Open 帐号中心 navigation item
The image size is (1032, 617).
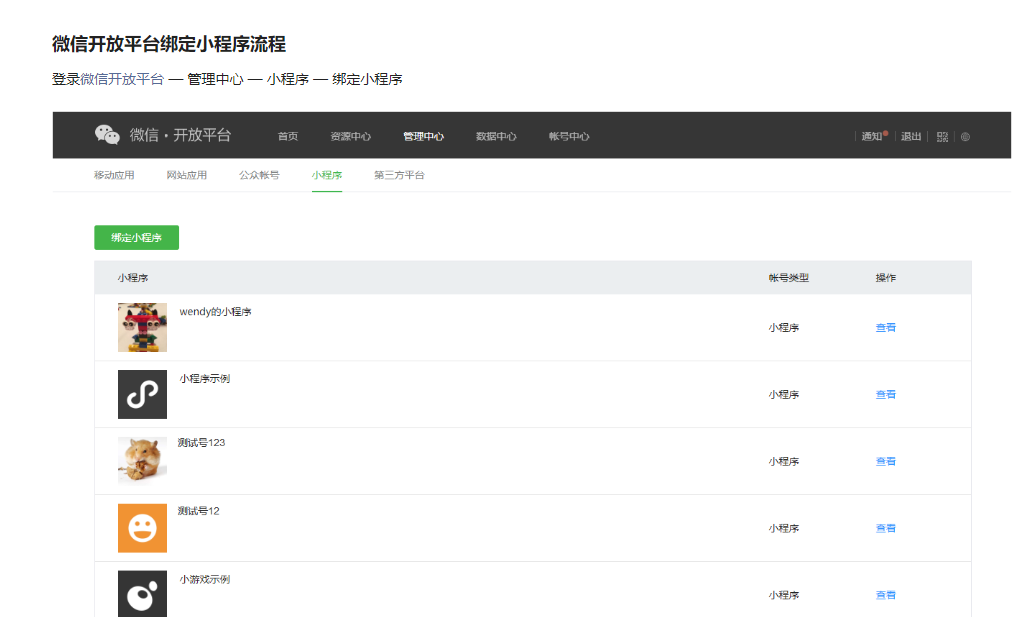(x=569, y=136)
